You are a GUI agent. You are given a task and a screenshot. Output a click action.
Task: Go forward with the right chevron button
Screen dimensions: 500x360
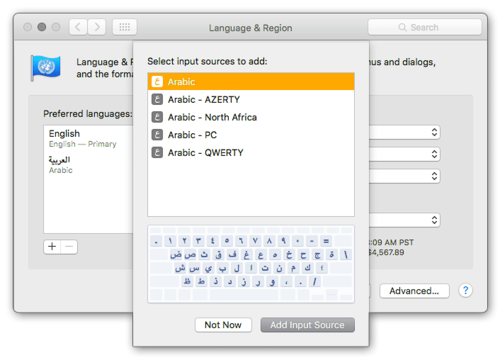(97, 27)
